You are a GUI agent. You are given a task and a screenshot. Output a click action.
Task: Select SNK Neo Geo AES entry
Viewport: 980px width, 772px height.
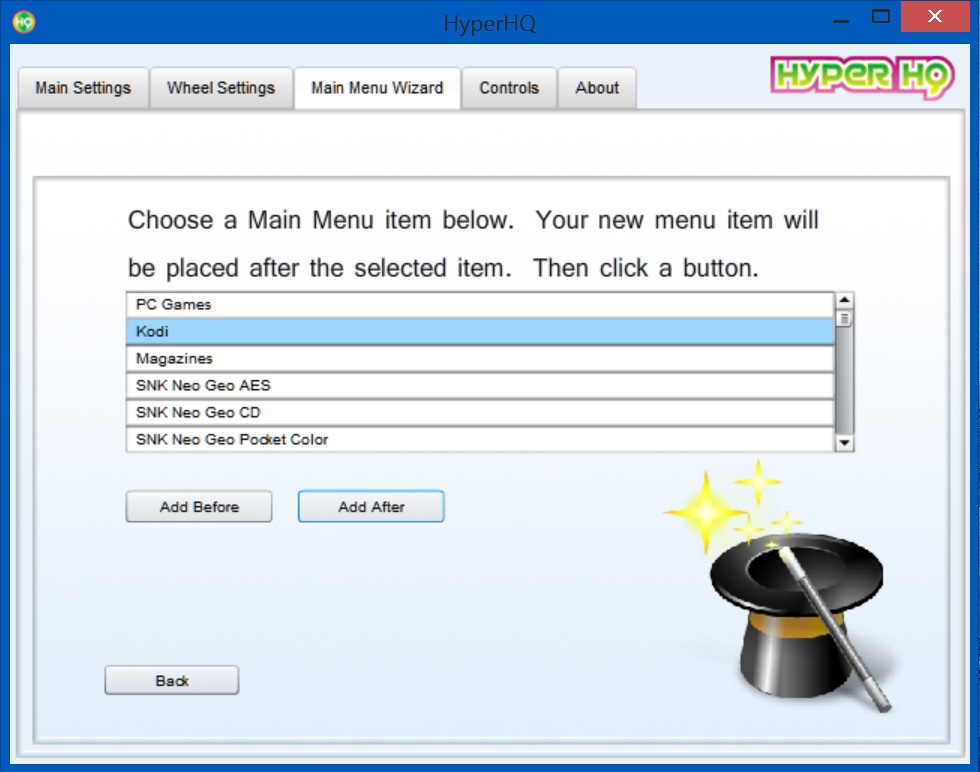480,386
